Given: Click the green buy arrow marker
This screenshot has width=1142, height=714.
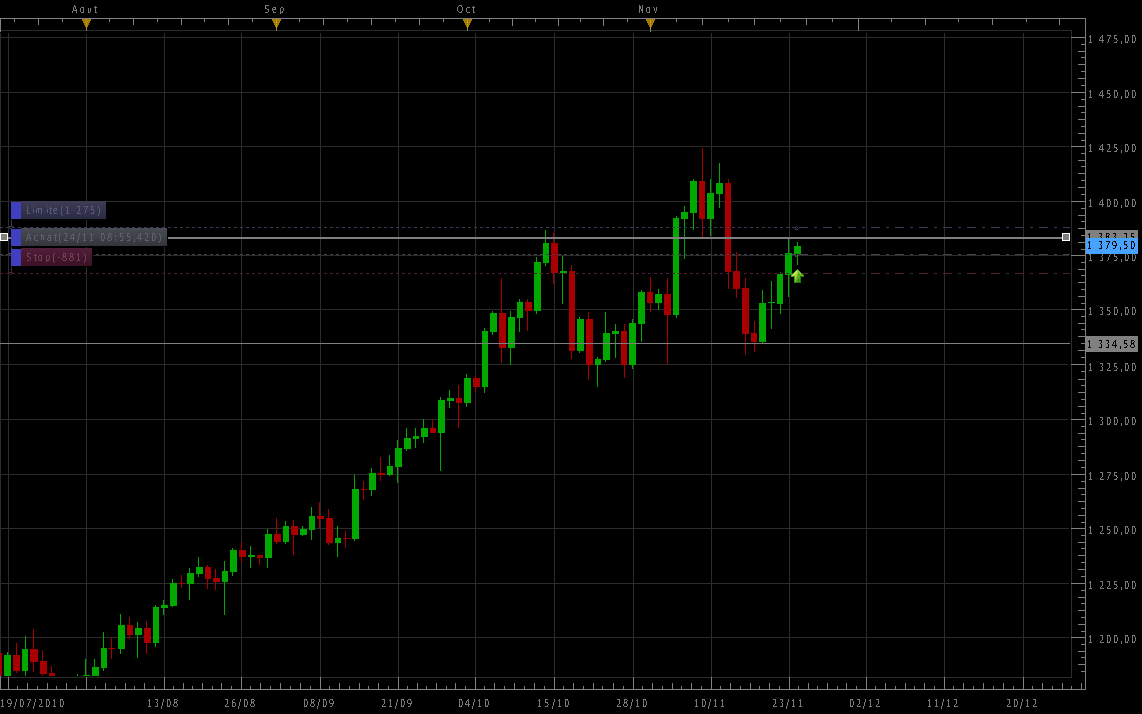Looking at the screenshot, I should 797,275.
